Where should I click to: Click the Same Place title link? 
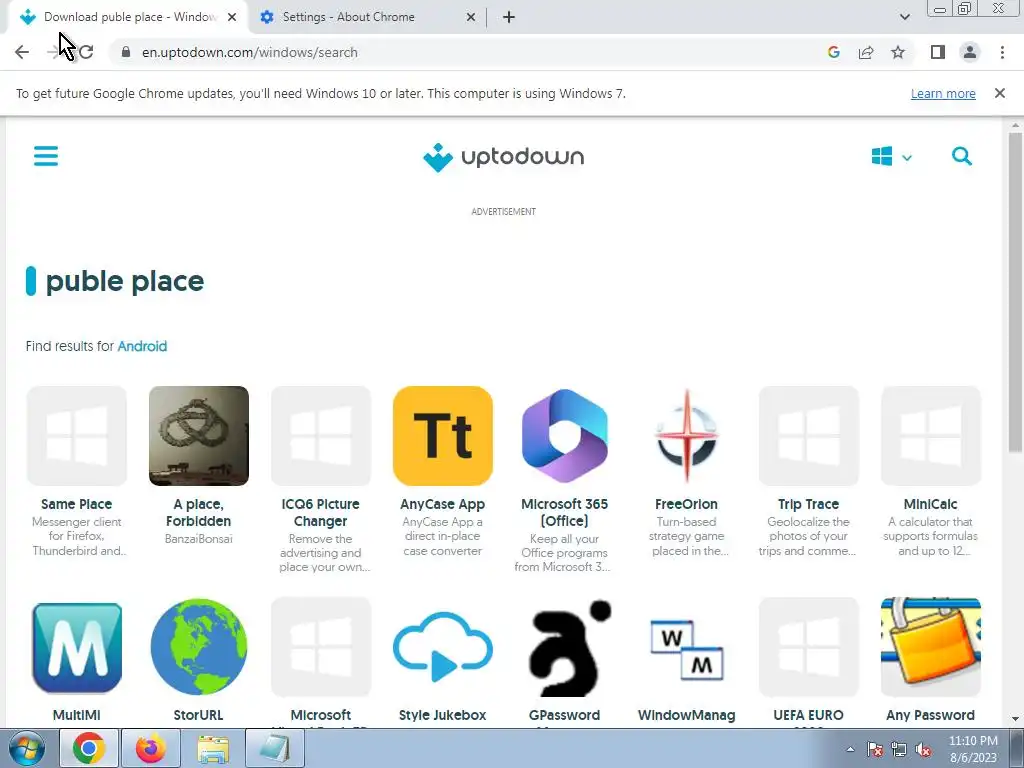pos(76,504)
